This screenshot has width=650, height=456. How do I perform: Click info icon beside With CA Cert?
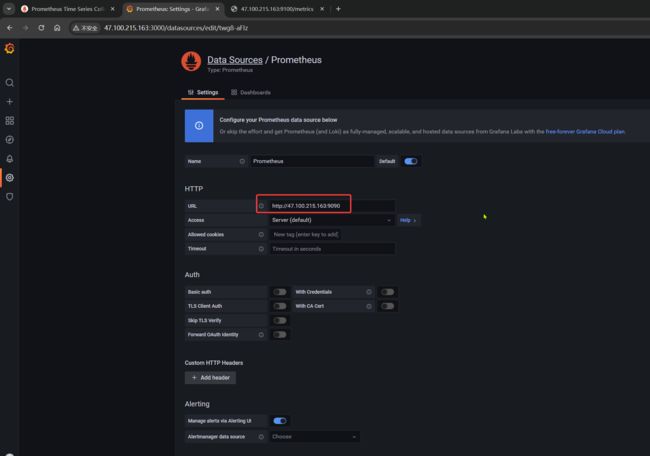369,306
